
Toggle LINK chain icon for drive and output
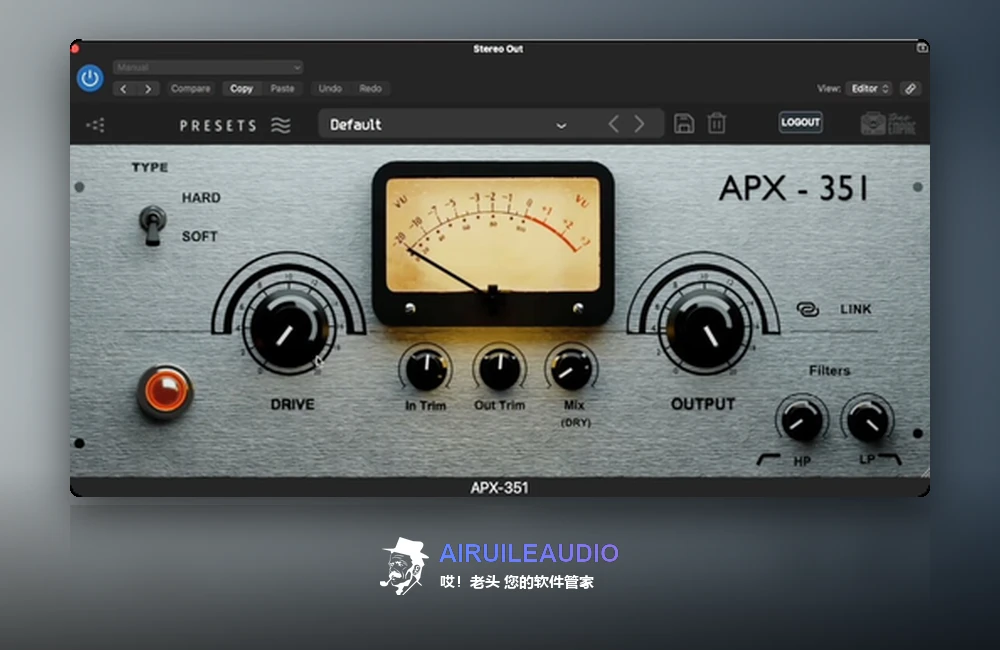click(x=807, y=309)
